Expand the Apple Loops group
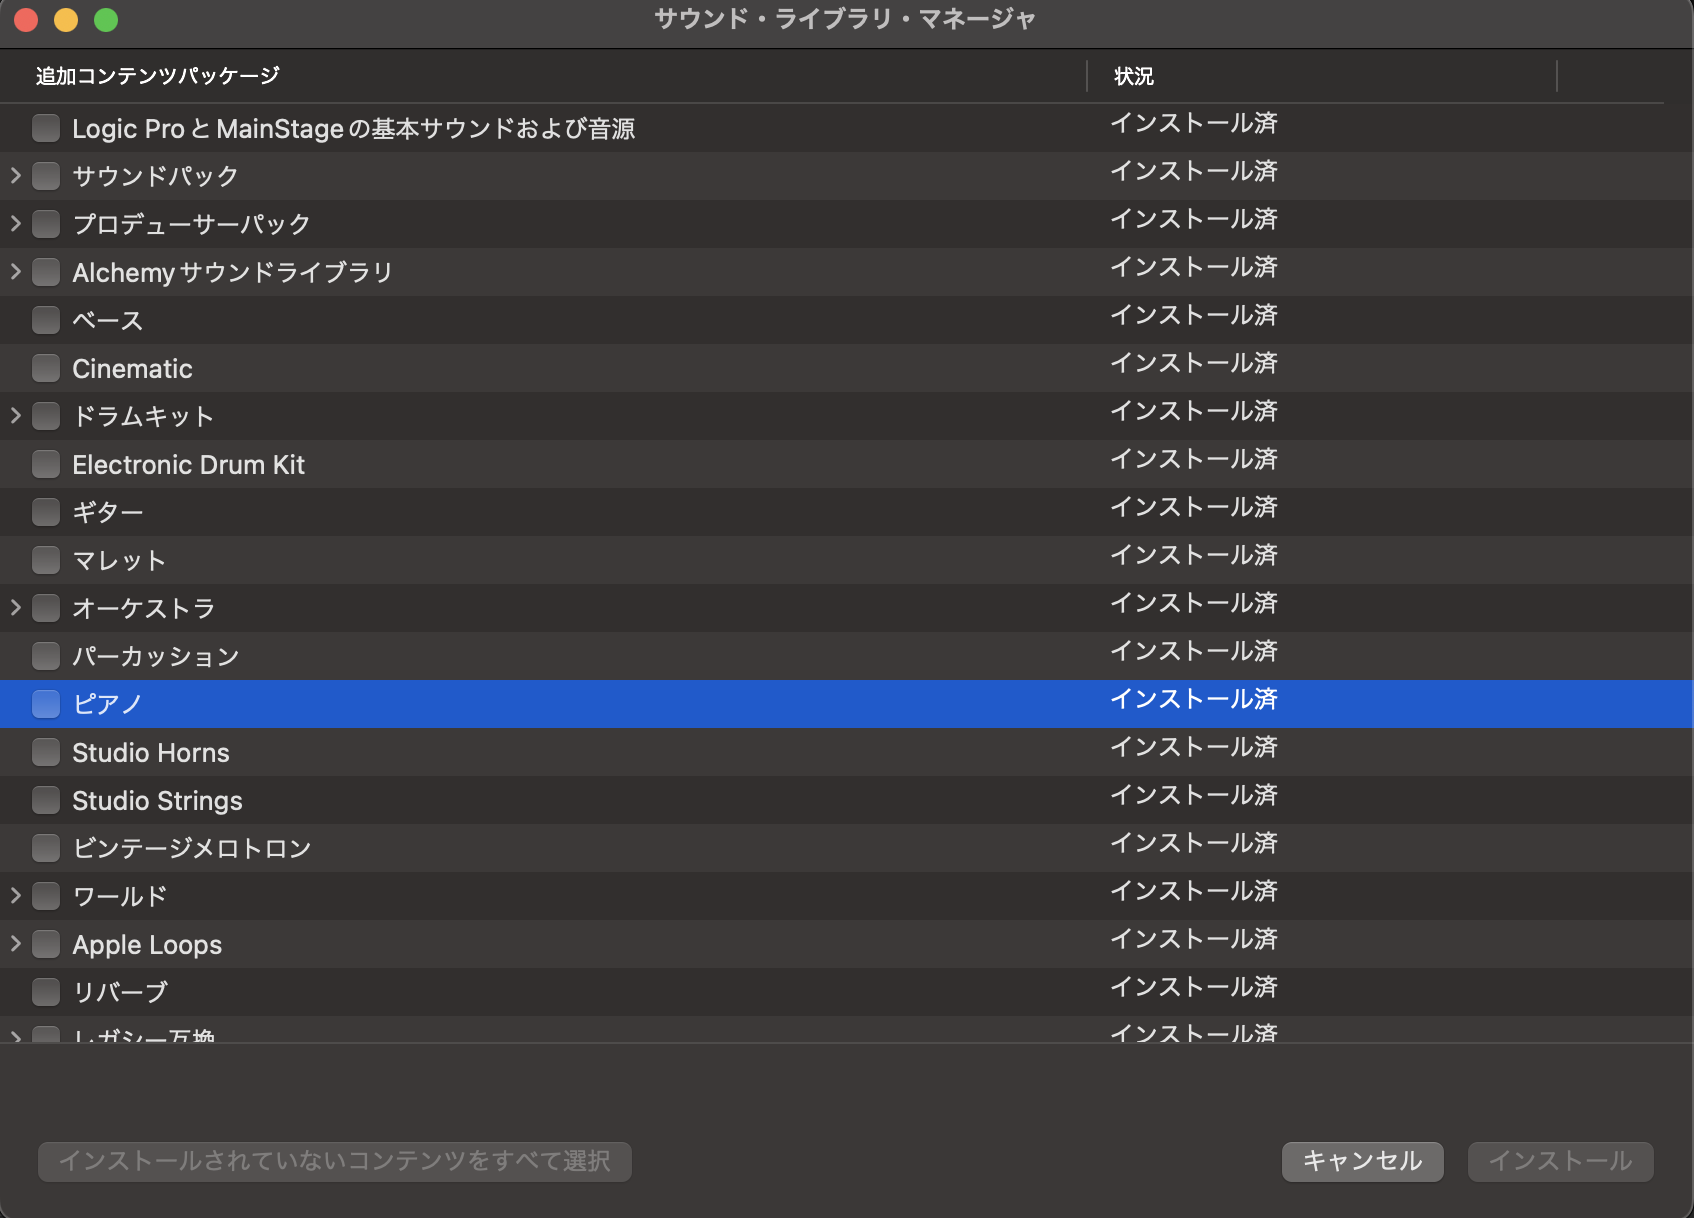This screenshot has width=1694, height=1218. click(x=15, y=944)
